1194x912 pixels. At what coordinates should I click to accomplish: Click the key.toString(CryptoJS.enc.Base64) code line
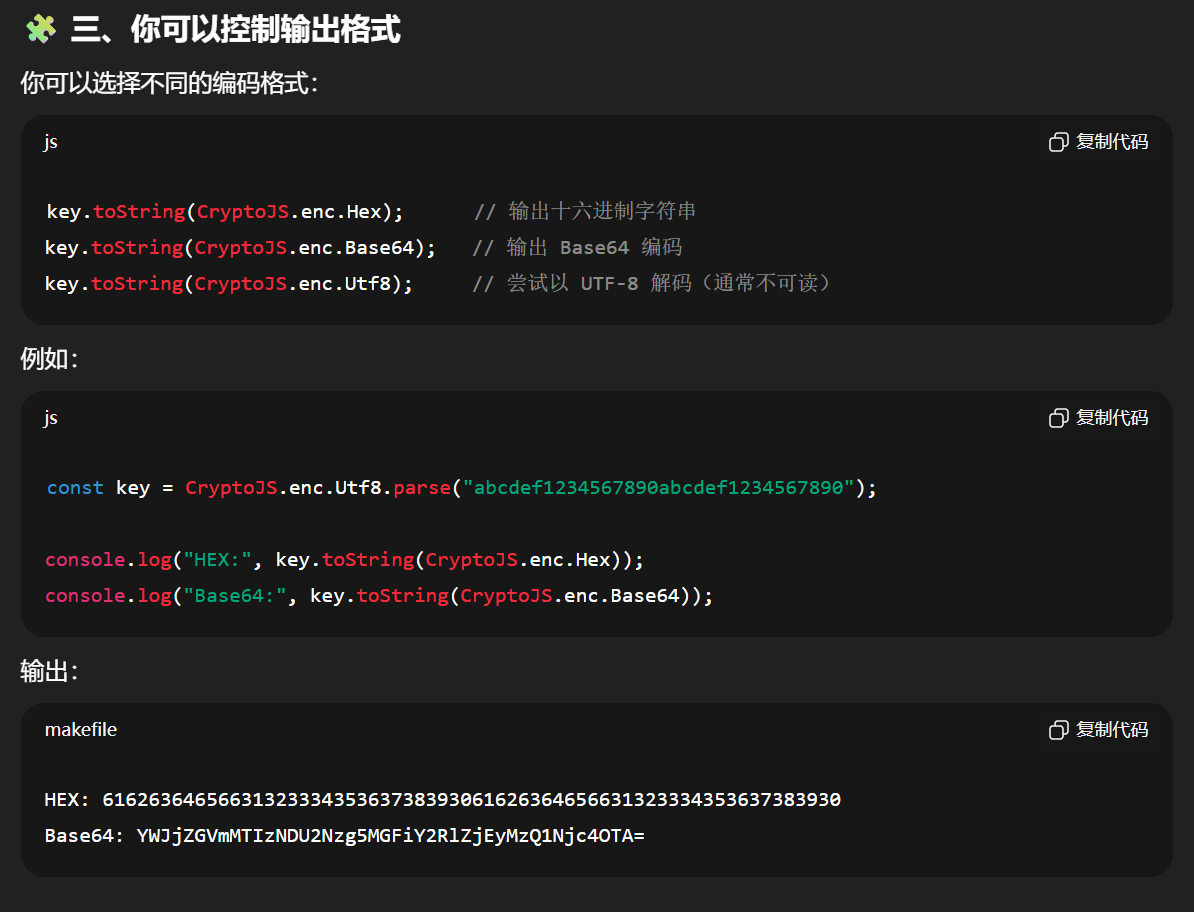[x=240, y=248]
